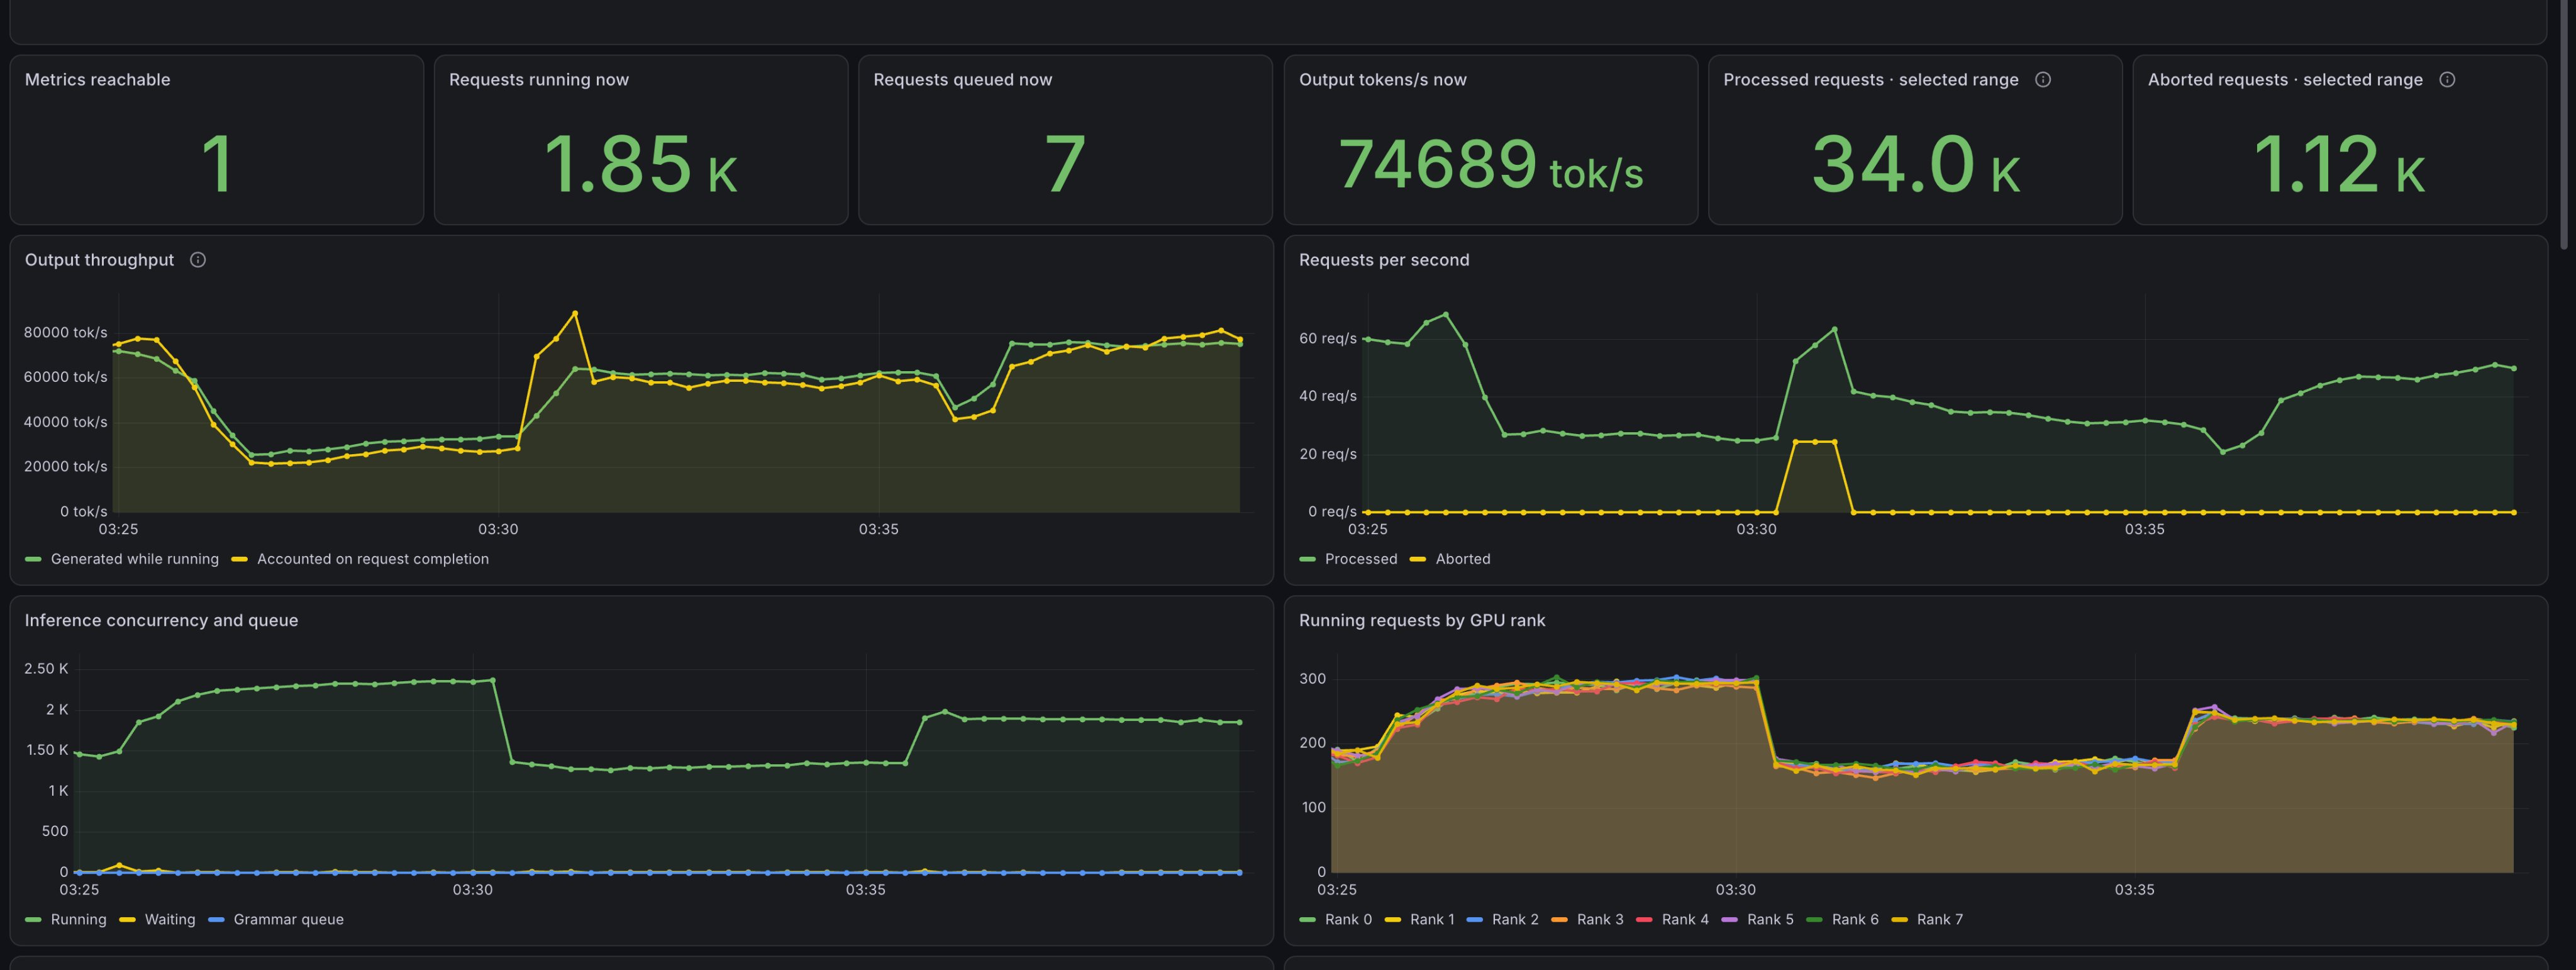Click the Aborted spike in Requests per second
Screen dimensions: 2576x970
[x=1815, y=442]
